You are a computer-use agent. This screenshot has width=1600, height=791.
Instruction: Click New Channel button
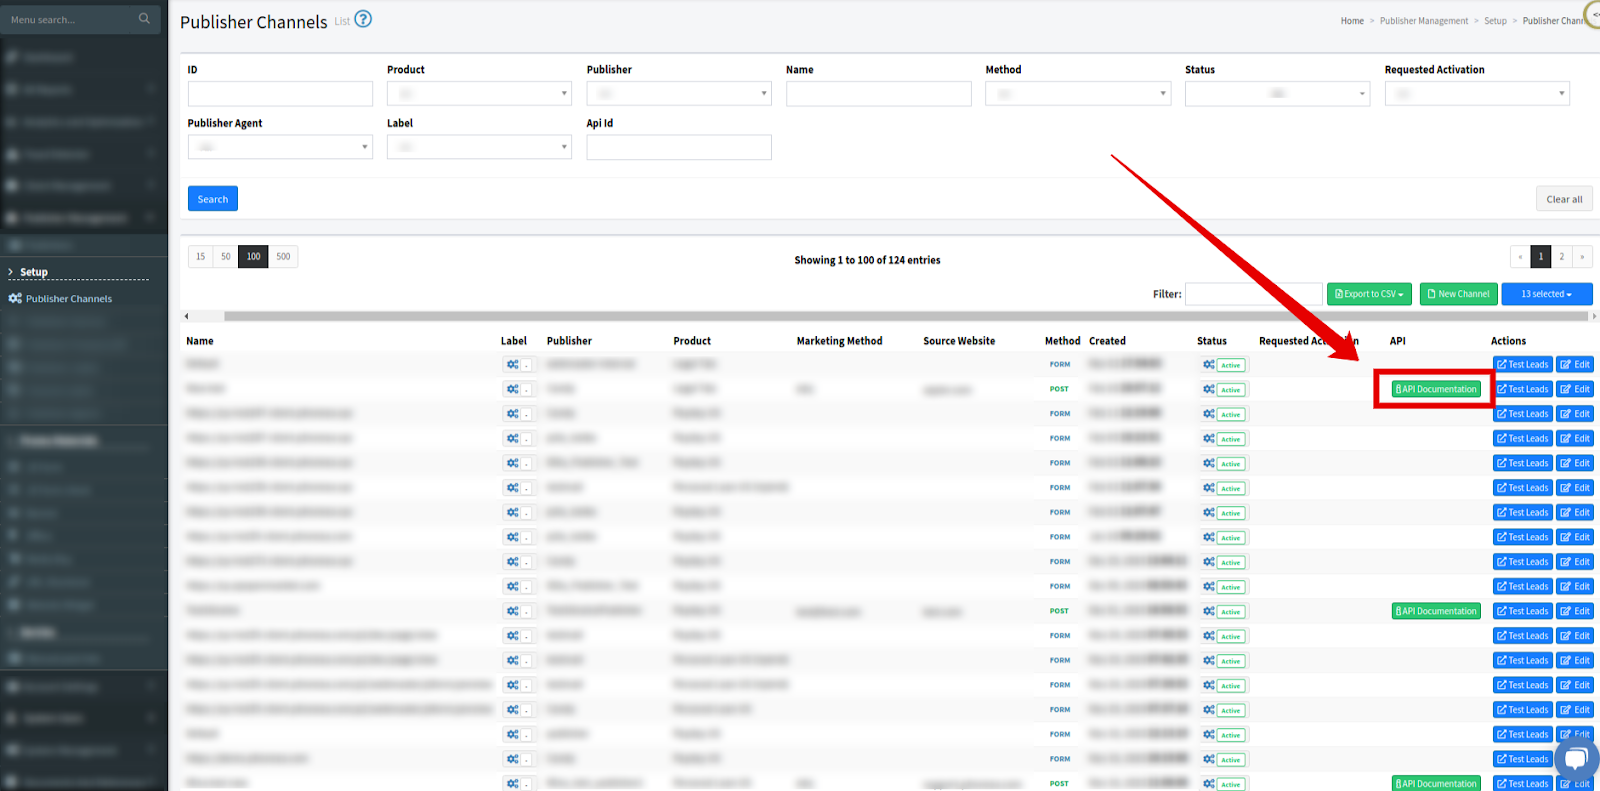coord(1458,294)
